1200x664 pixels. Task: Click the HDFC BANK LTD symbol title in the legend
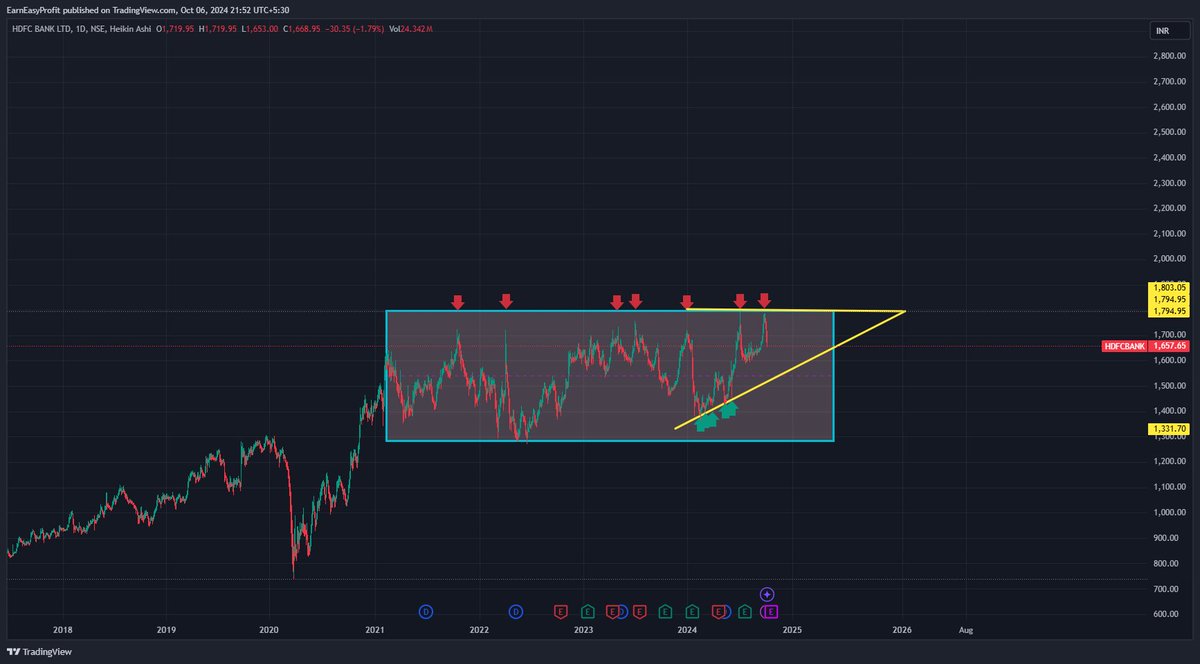(x=41, y=29)
